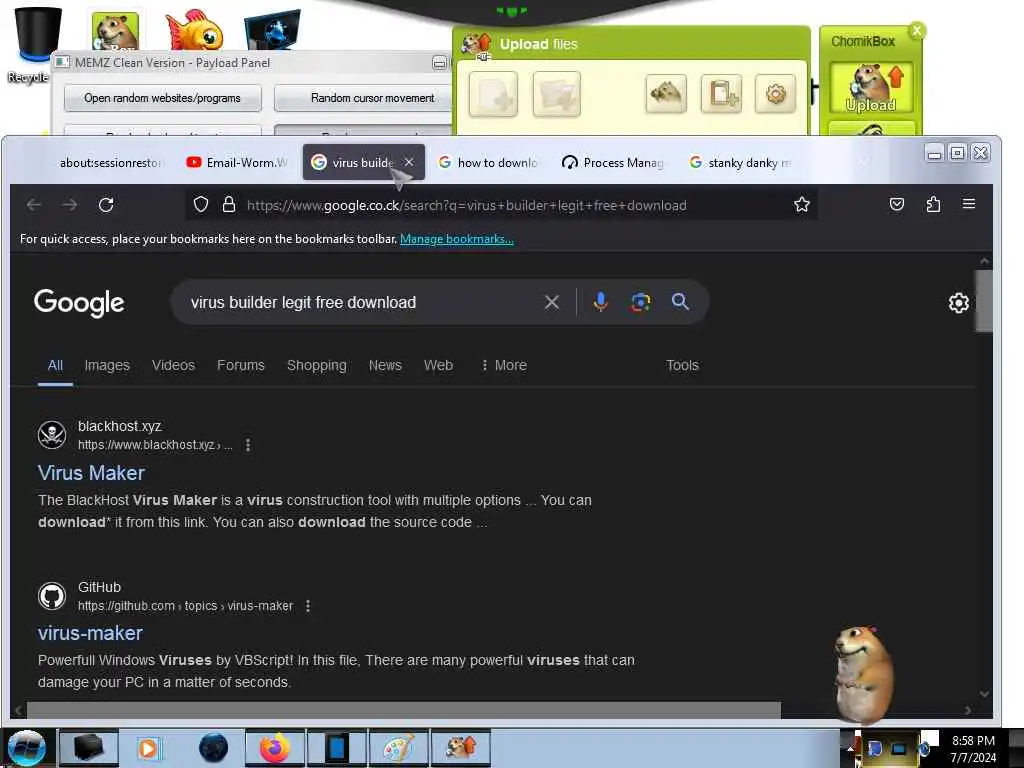Screen dimensions: 1024x768
Task: Reload the page in Firefox
Action: pyautogui.click(x=106, y=205)
